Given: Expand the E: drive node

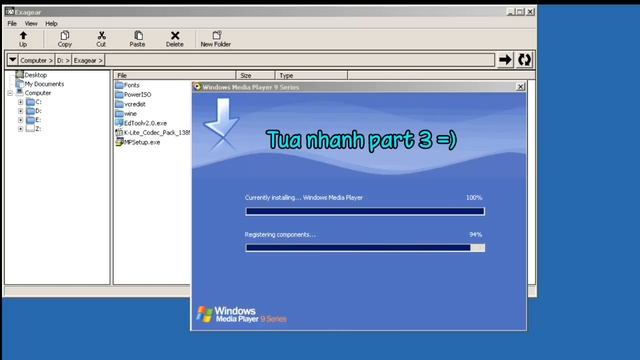Looking at the screenshot, I should [20, 120].
